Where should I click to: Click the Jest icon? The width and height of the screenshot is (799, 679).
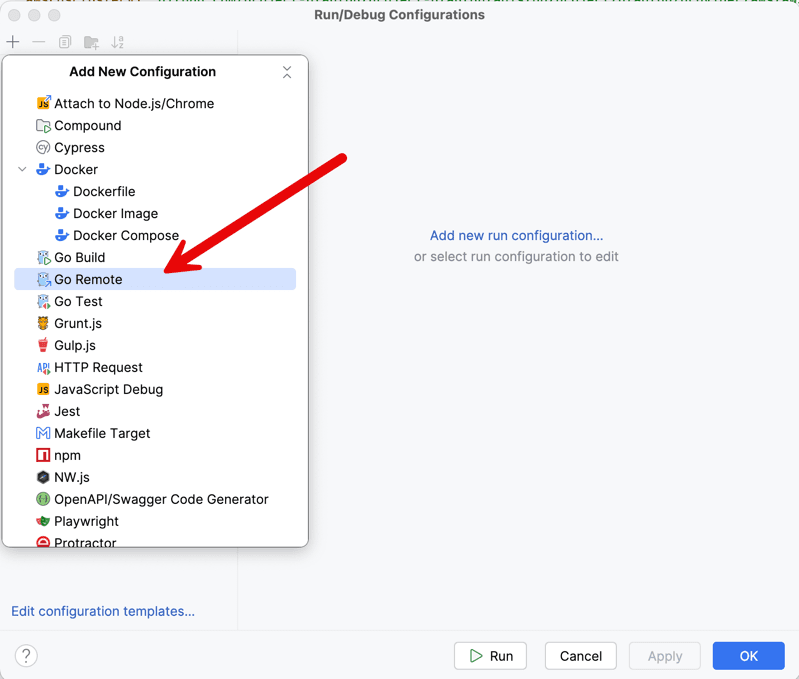click(43, 411)
